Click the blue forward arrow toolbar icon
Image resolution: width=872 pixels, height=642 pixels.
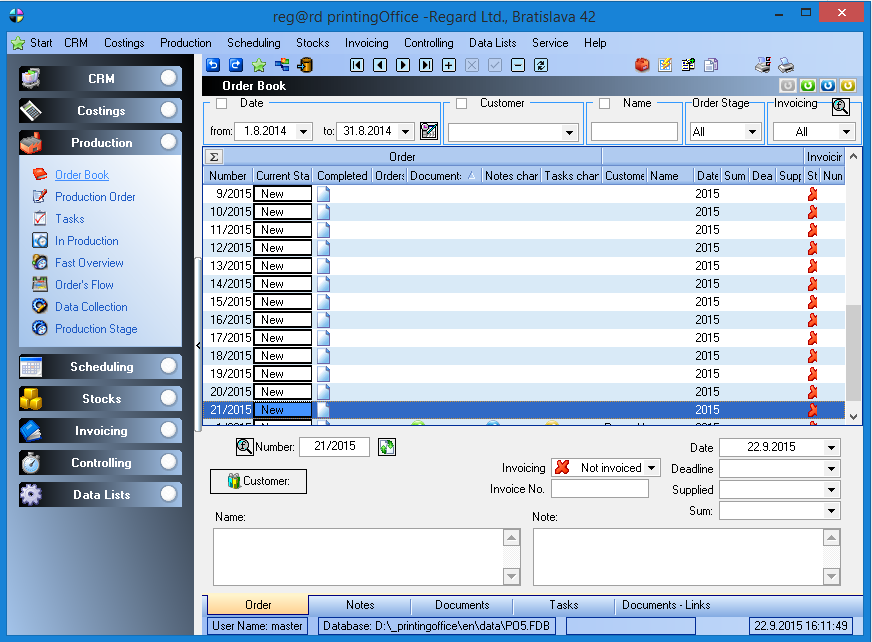tap(236, 65)
